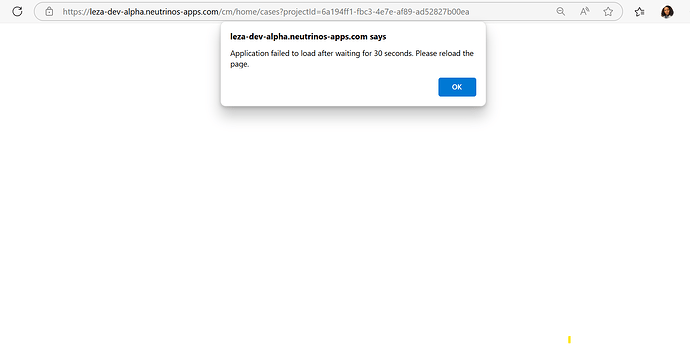690x361 pixels.
Task: Click the blank white page area below the alert
Action: tap(345, 220)
